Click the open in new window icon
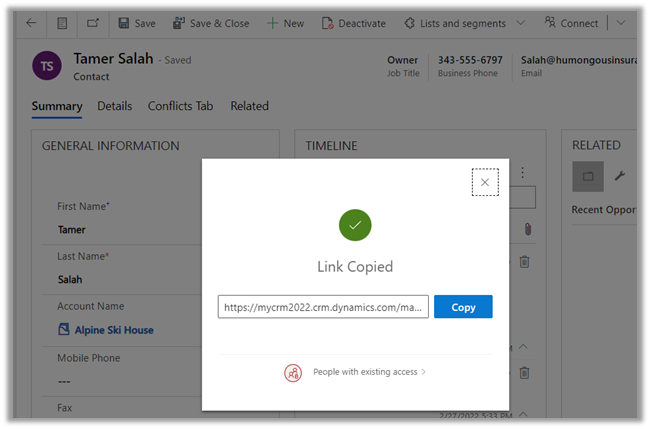The width and height of the screenshot is (650, 429). [92, 23]
